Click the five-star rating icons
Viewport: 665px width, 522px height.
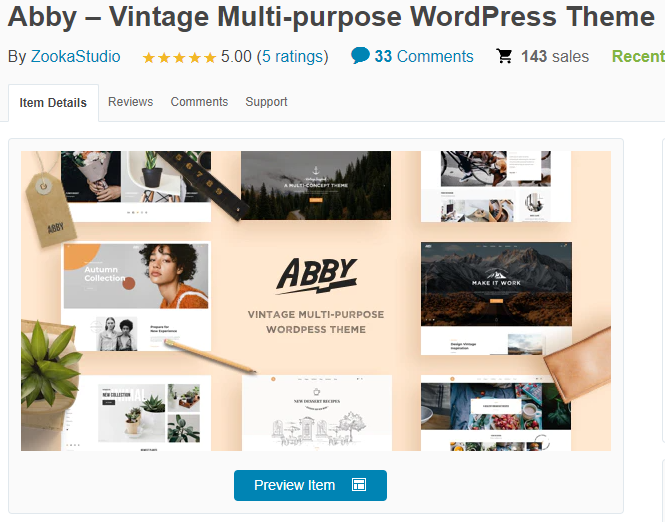pyautogui.click(x=179, y=57)
